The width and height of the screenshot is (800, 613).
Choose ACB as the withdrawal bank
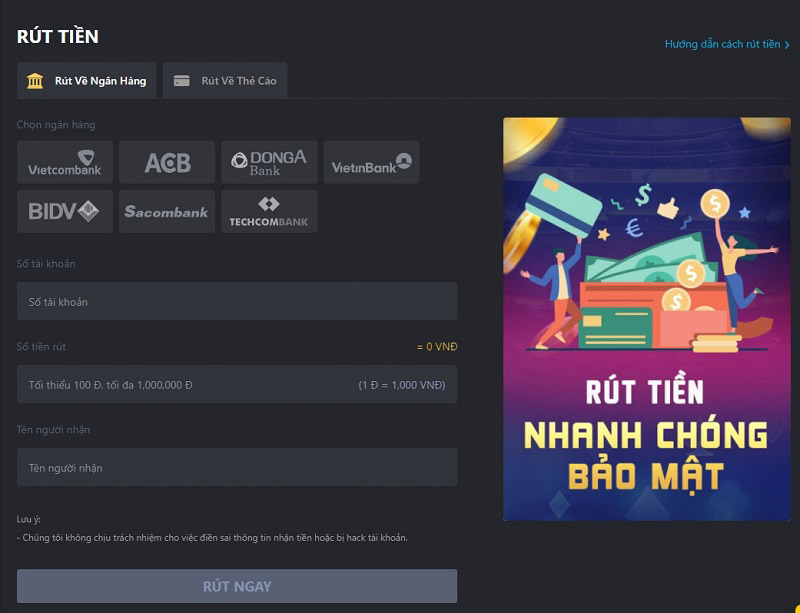coord(167,162)
